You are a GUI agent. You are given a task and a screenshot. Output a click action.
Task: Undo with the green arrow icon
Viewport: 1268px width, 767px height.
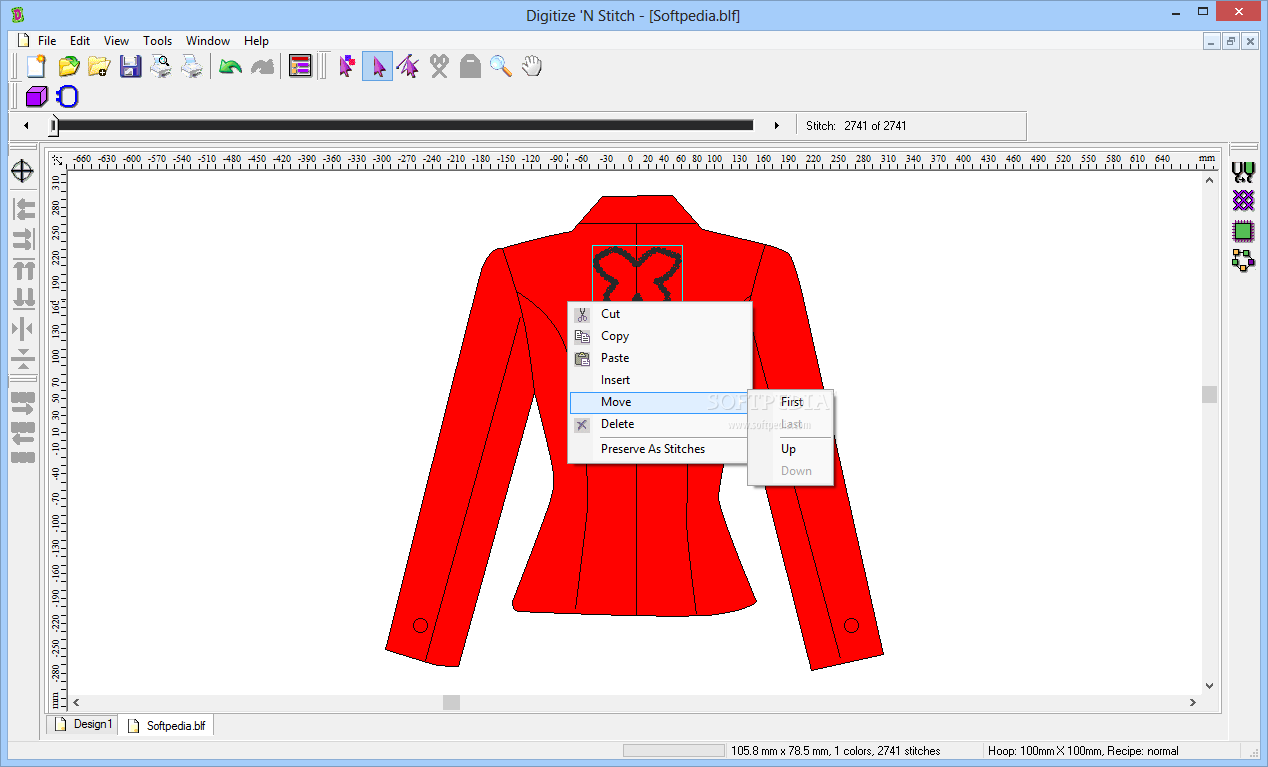coord(231,67)
